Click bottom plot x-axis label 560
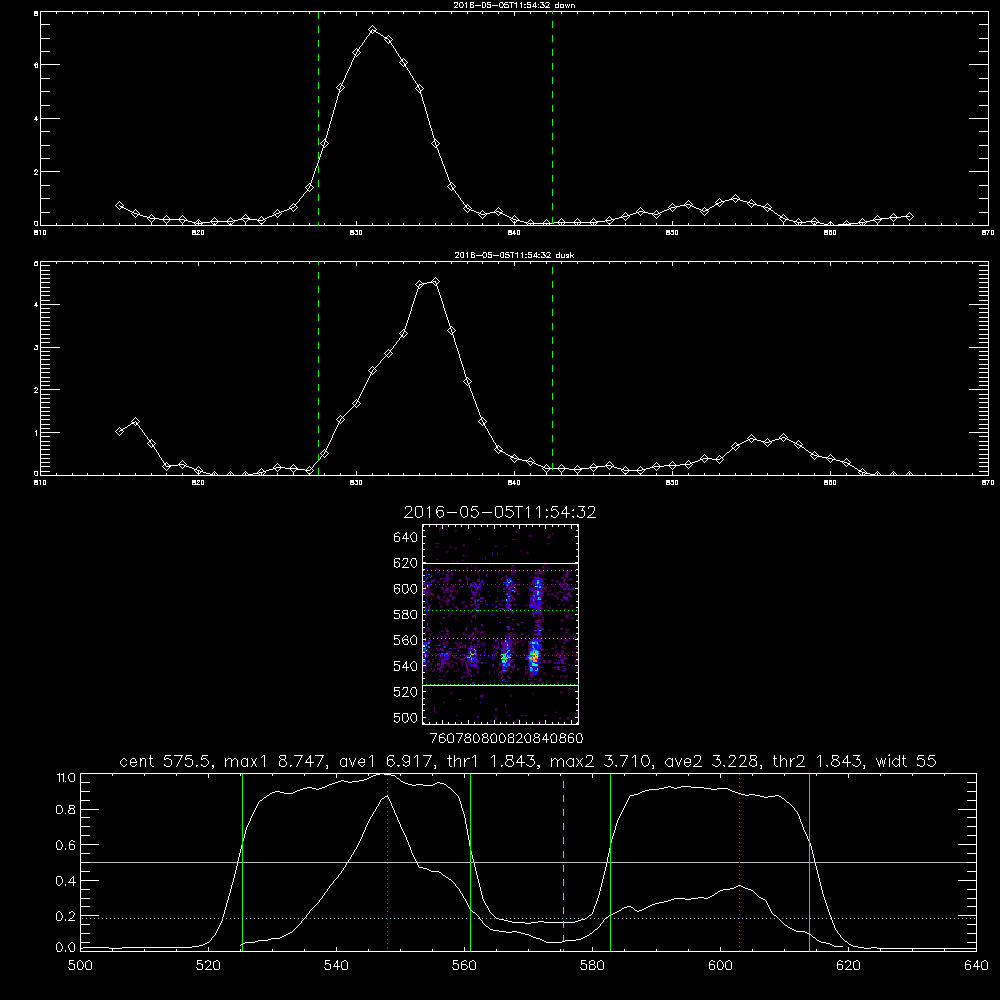This screenshot has height=1000, width=1000. (464, 966)
